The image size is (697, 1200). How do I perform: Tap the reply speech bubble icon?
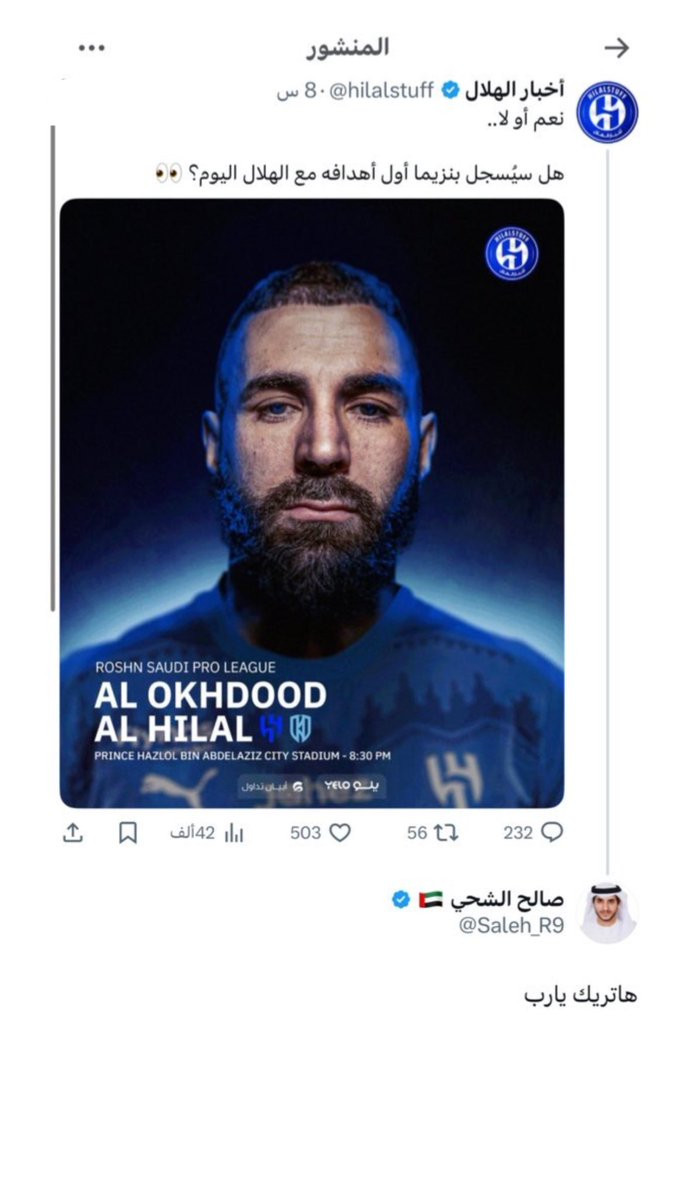pyautogui.click(x=552, y=832)
